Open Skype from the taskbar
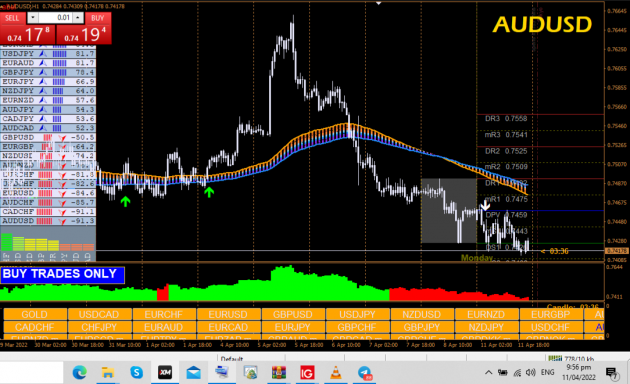The image size is (630, 384). 137,373
